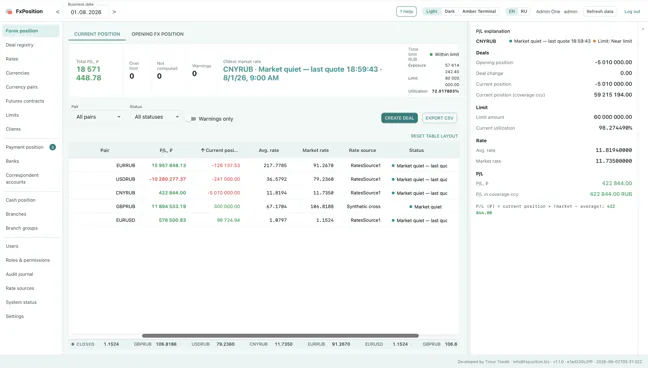648x368 pixels.
Task: Sort table by Pair column header
Action: pos(105,151)
